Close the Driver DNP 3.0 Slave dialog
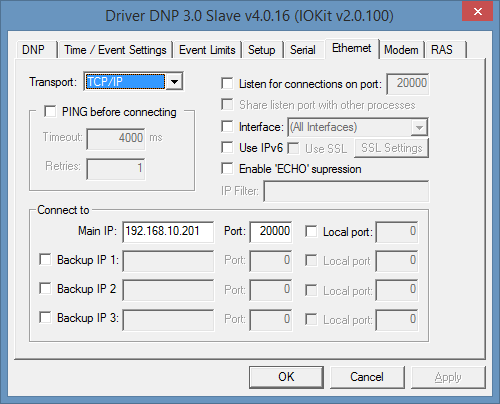Viewport: 500px width, 404px height. coord(478,12)
